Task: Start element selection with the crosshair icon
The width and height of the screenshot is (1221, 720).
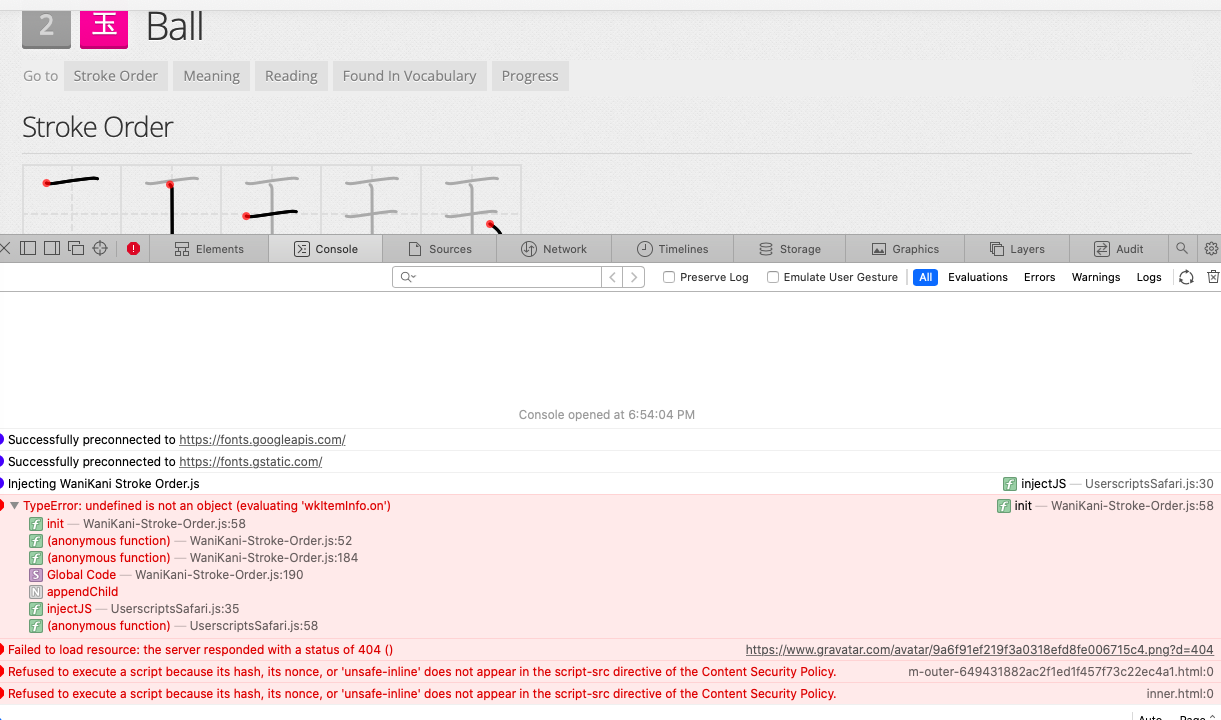Action: (x=100, y=248)
